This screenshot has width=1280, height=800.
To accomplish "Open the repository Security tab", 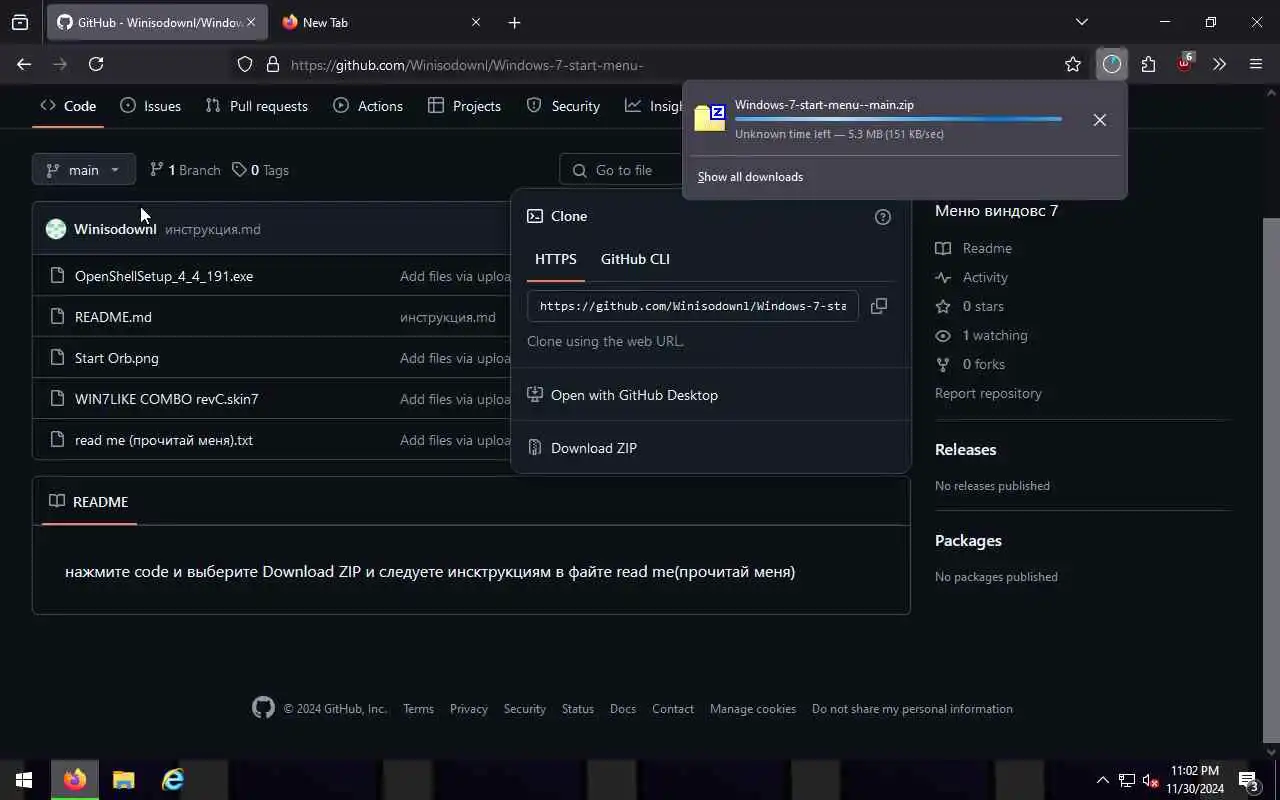I will (563, 106).
